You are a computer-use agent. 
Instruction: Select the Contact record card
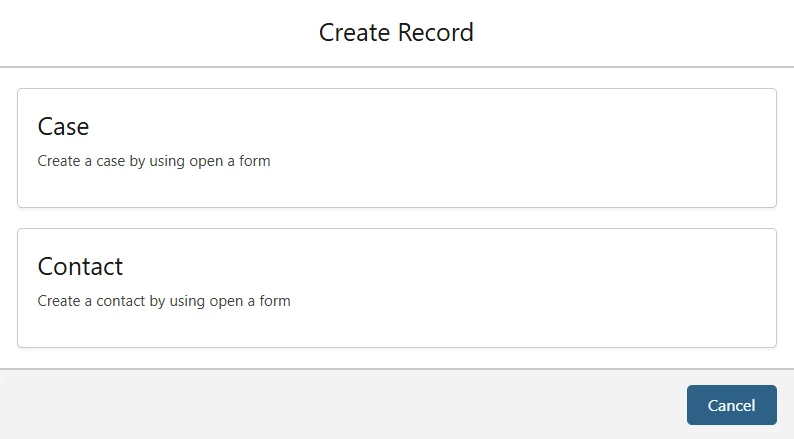[x=396, y=288]
